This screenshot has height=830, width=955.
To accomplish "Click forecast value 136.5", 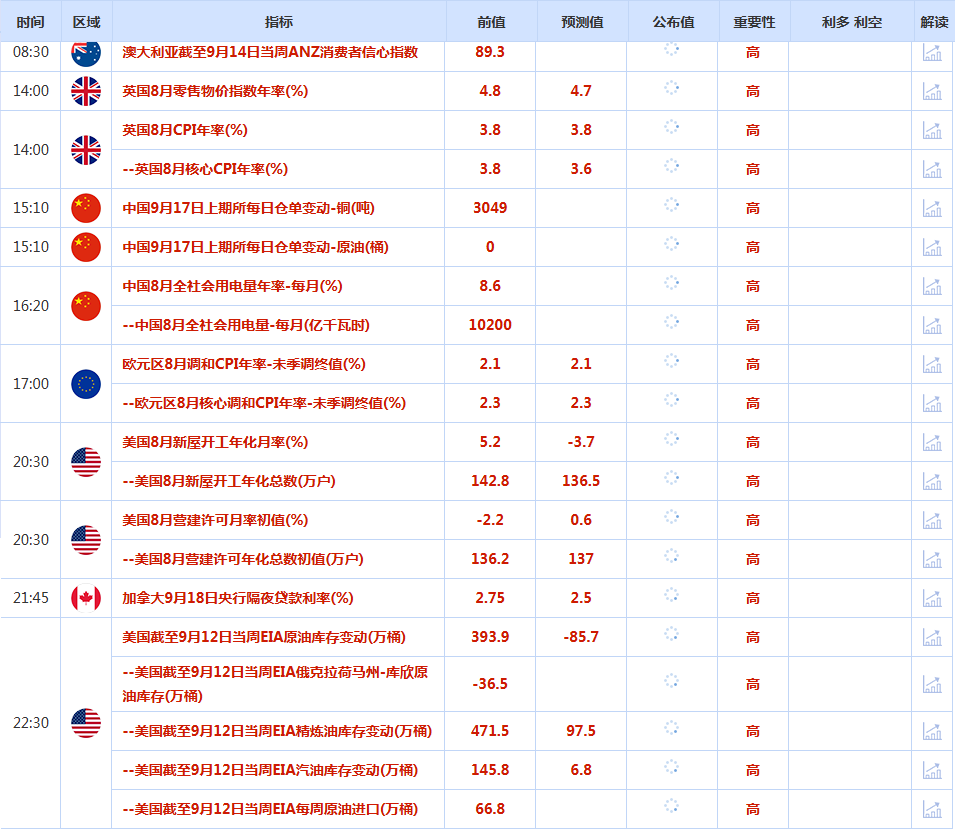I will [581, 481].
